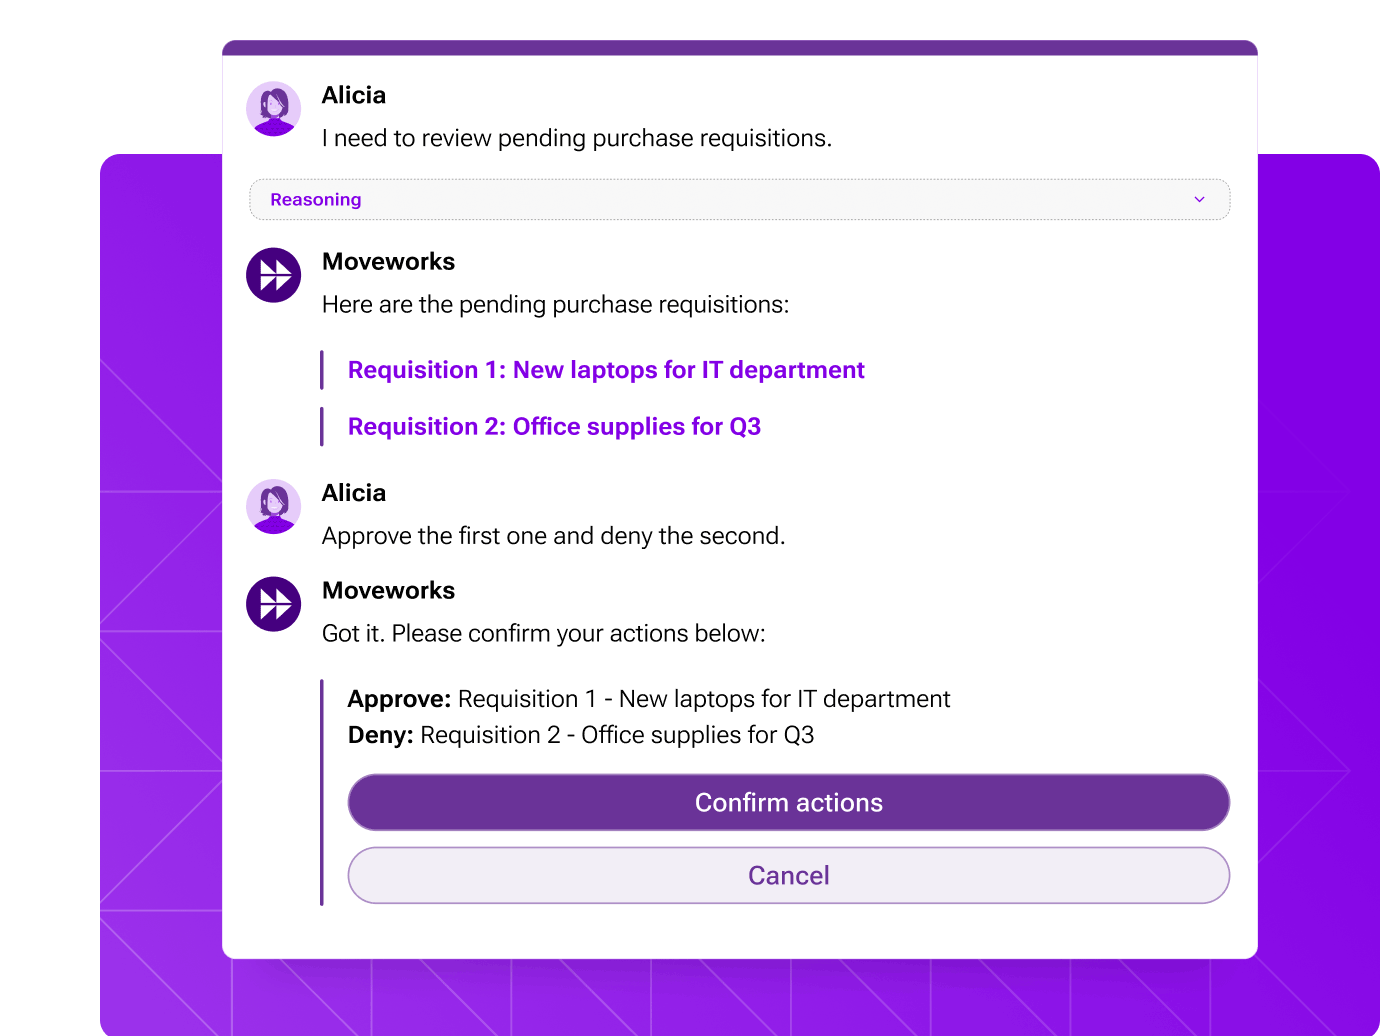Click the Reasoning label text
The height and width of the screenshot is (1036, 1380).
(x=315, y=199)
